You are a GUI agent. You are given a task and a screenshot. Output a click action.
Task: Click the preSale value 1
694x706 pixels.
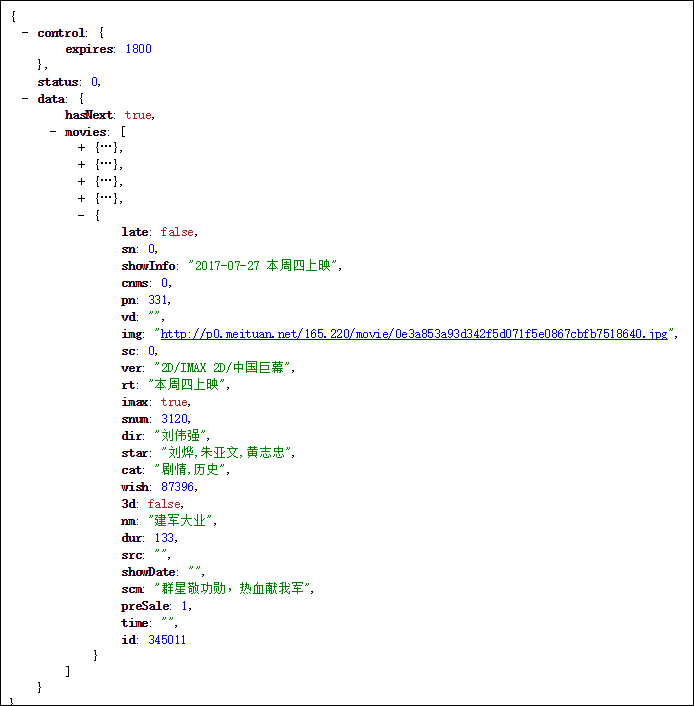tap(184, 606)
